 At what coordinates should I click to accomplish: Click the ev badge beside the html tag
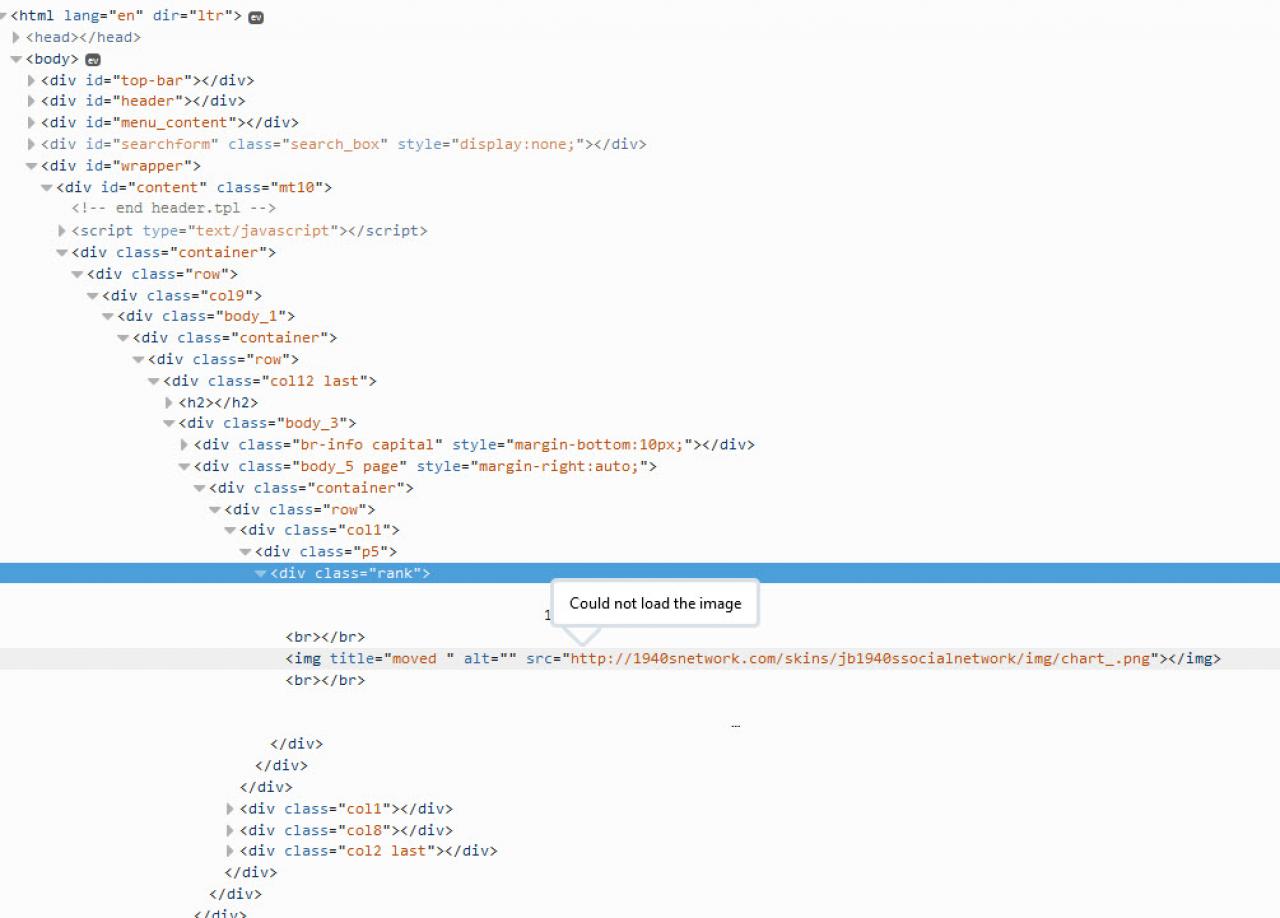256,17
